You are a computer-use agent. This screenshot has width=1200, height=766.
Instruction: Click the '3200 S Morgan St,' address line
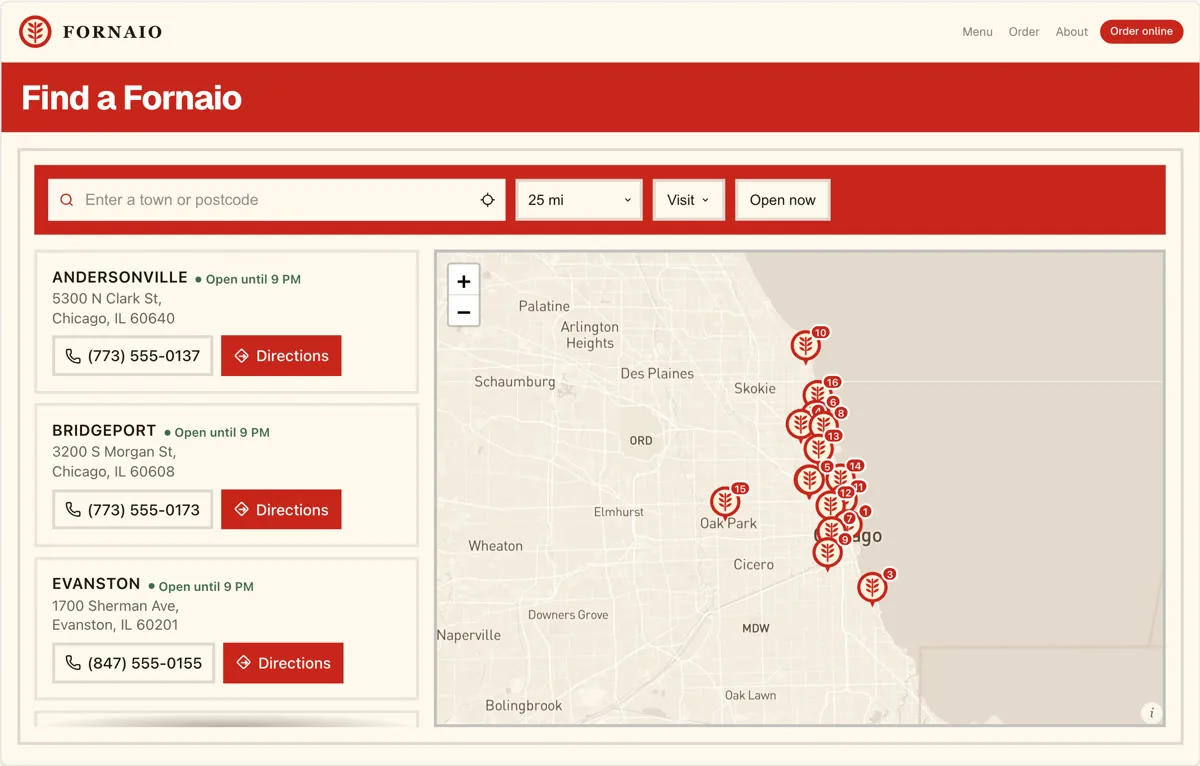point(114,452)
